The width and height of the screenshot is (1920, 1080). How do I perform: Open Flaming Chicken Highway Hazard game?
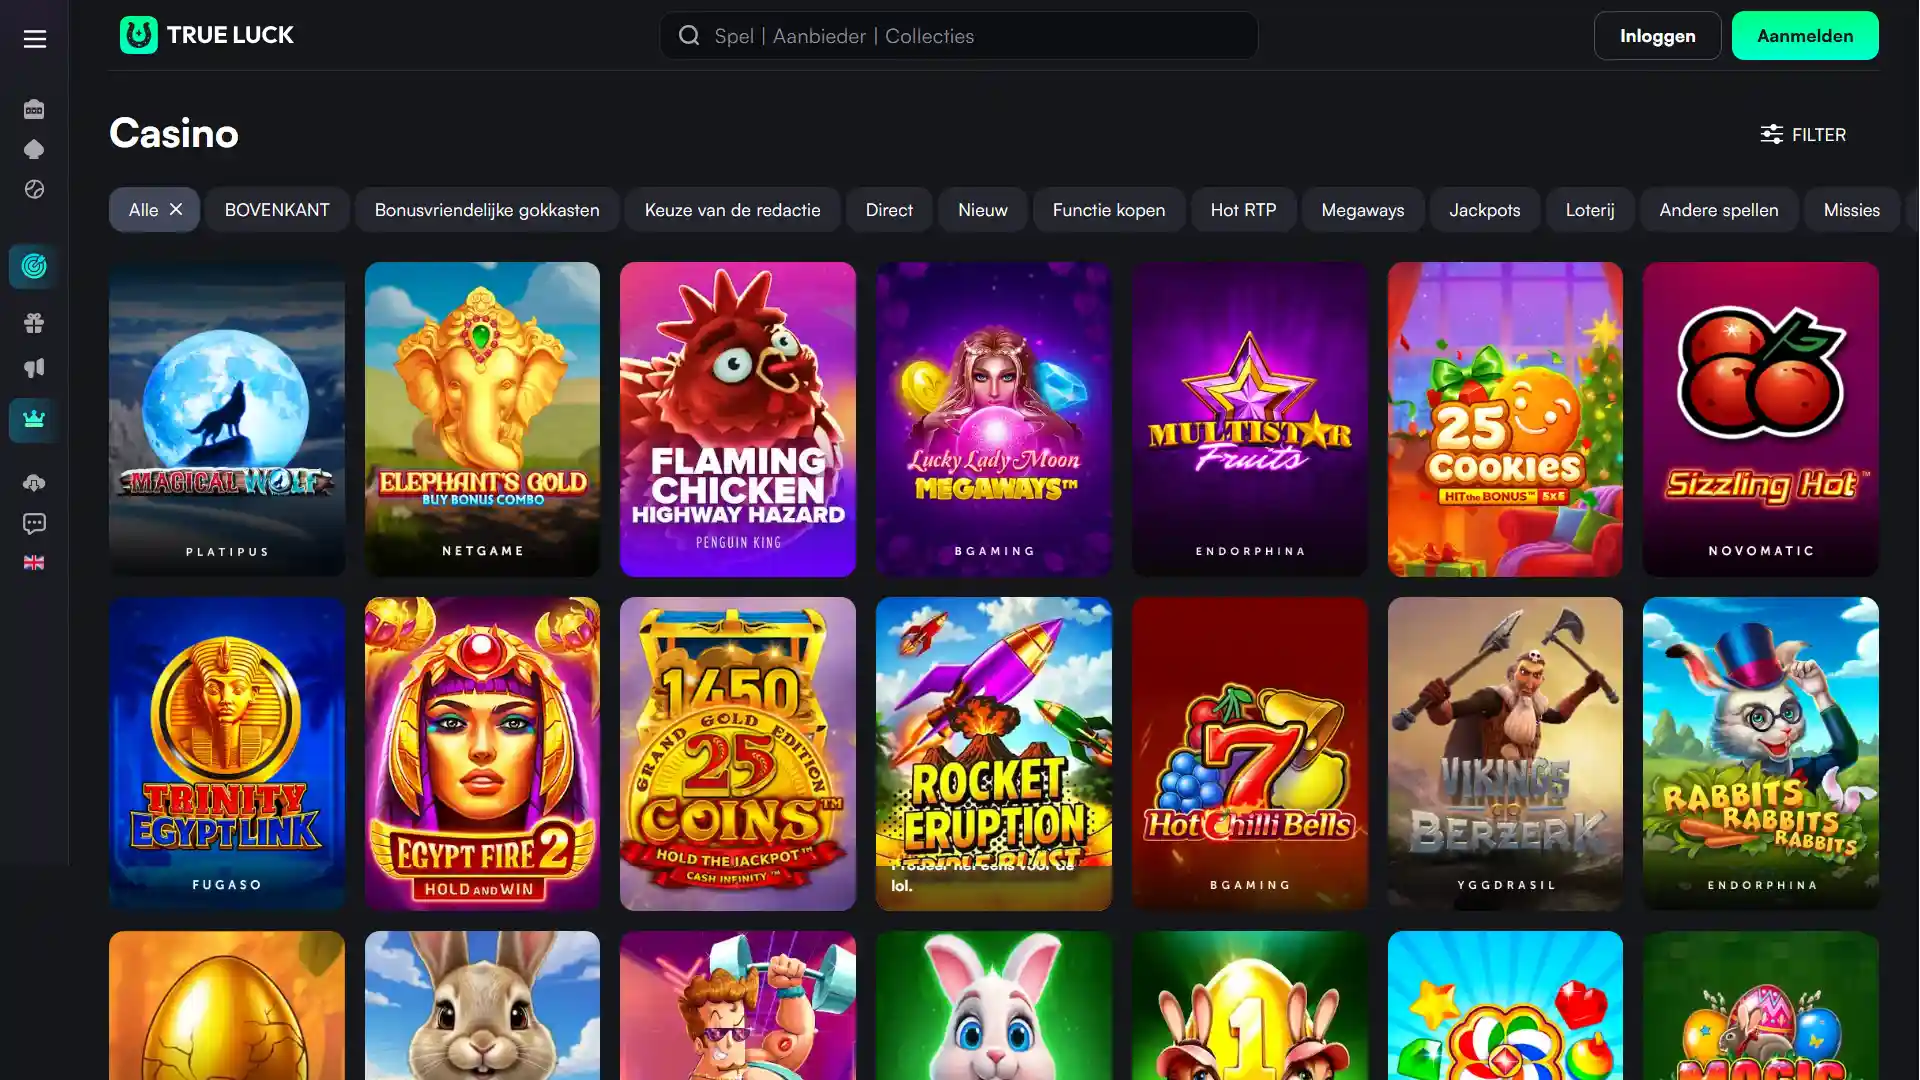tap(738, 419)
